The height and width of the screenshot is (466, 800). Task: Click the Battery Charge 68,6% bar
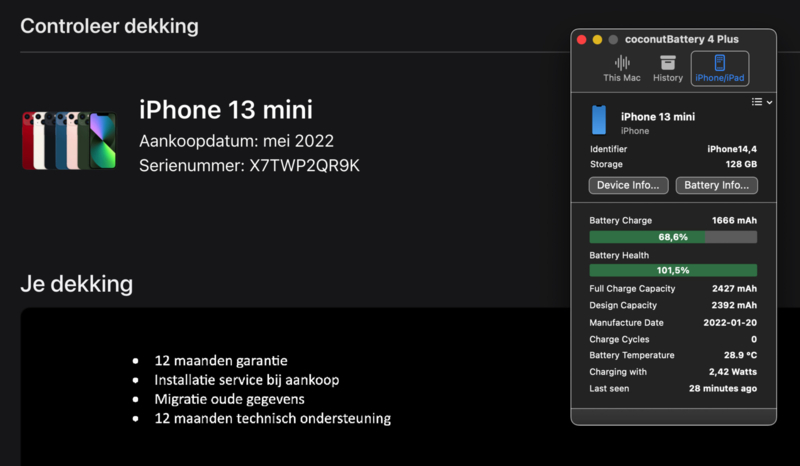[x=673, y=237]
